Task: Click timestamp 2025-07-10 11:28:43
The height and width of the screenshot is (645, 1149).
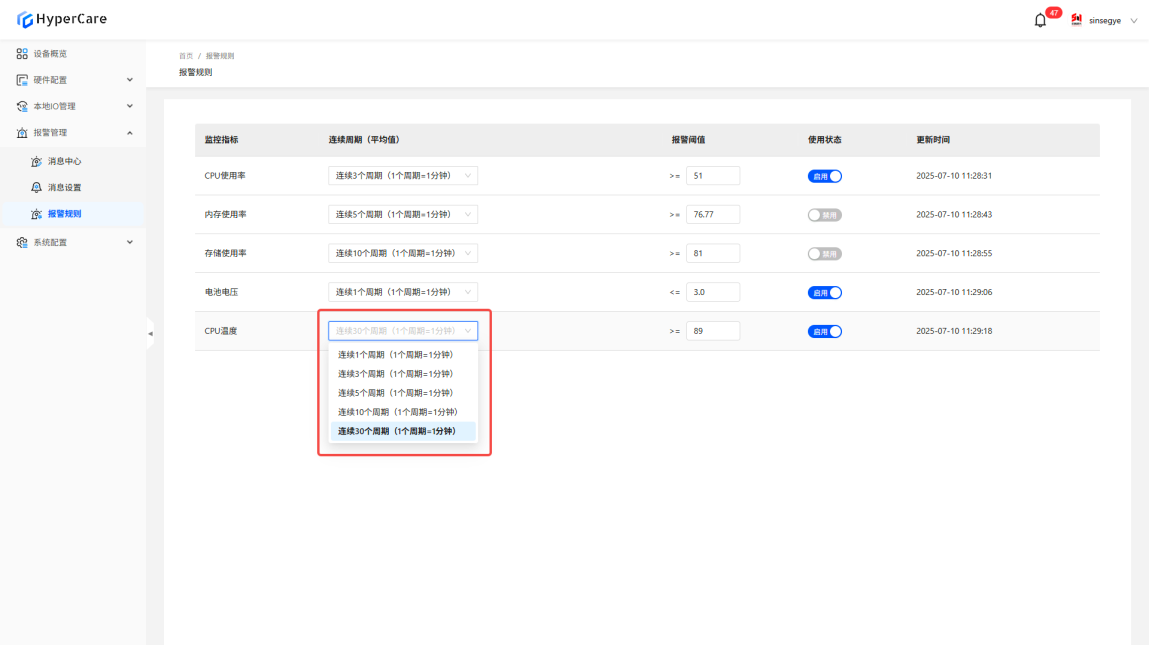Action: pos(954,215)
